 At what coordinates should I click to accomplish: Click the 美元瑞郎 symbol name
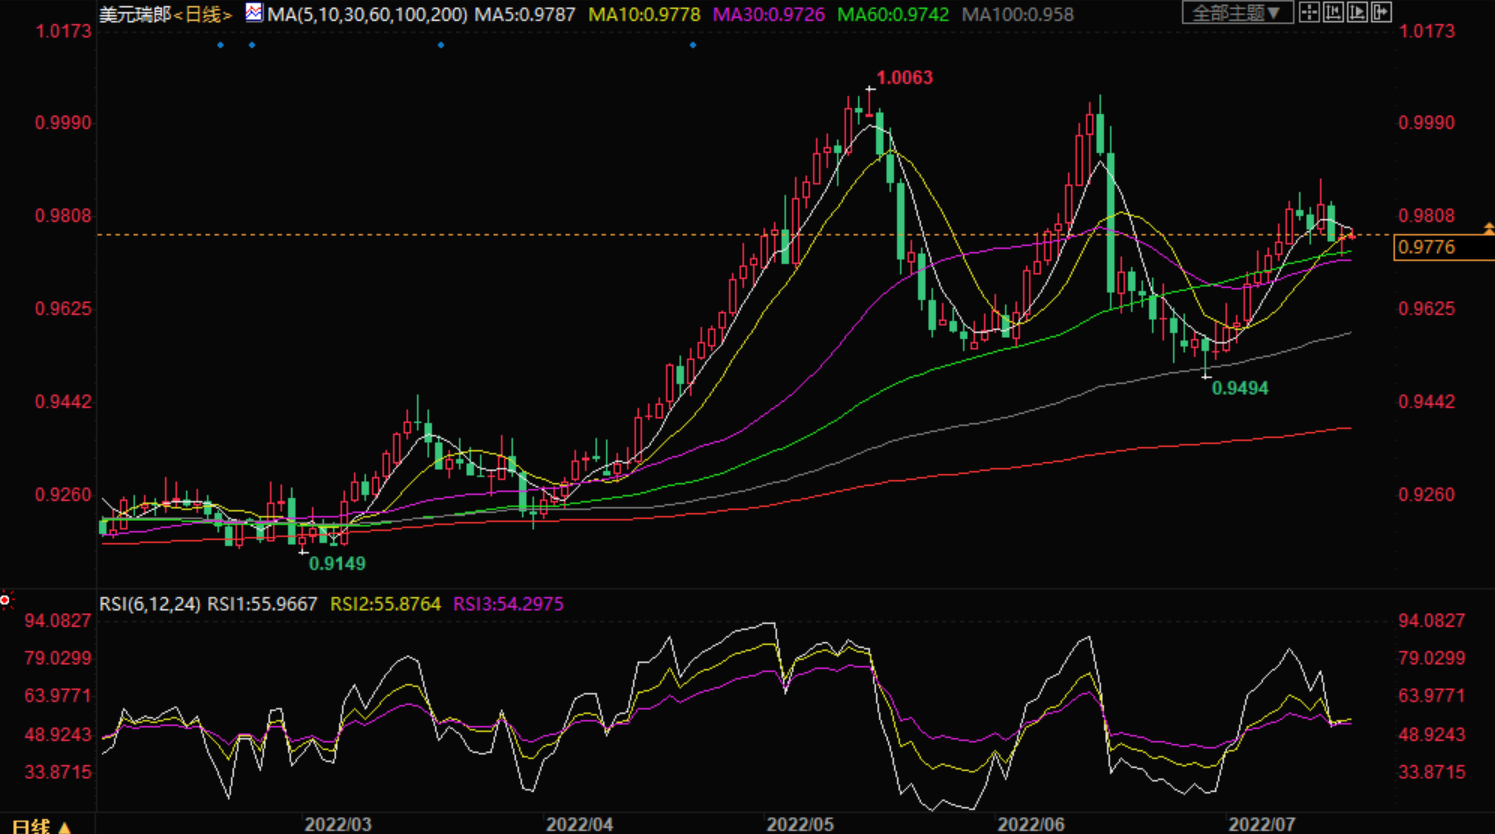[135, 15]
